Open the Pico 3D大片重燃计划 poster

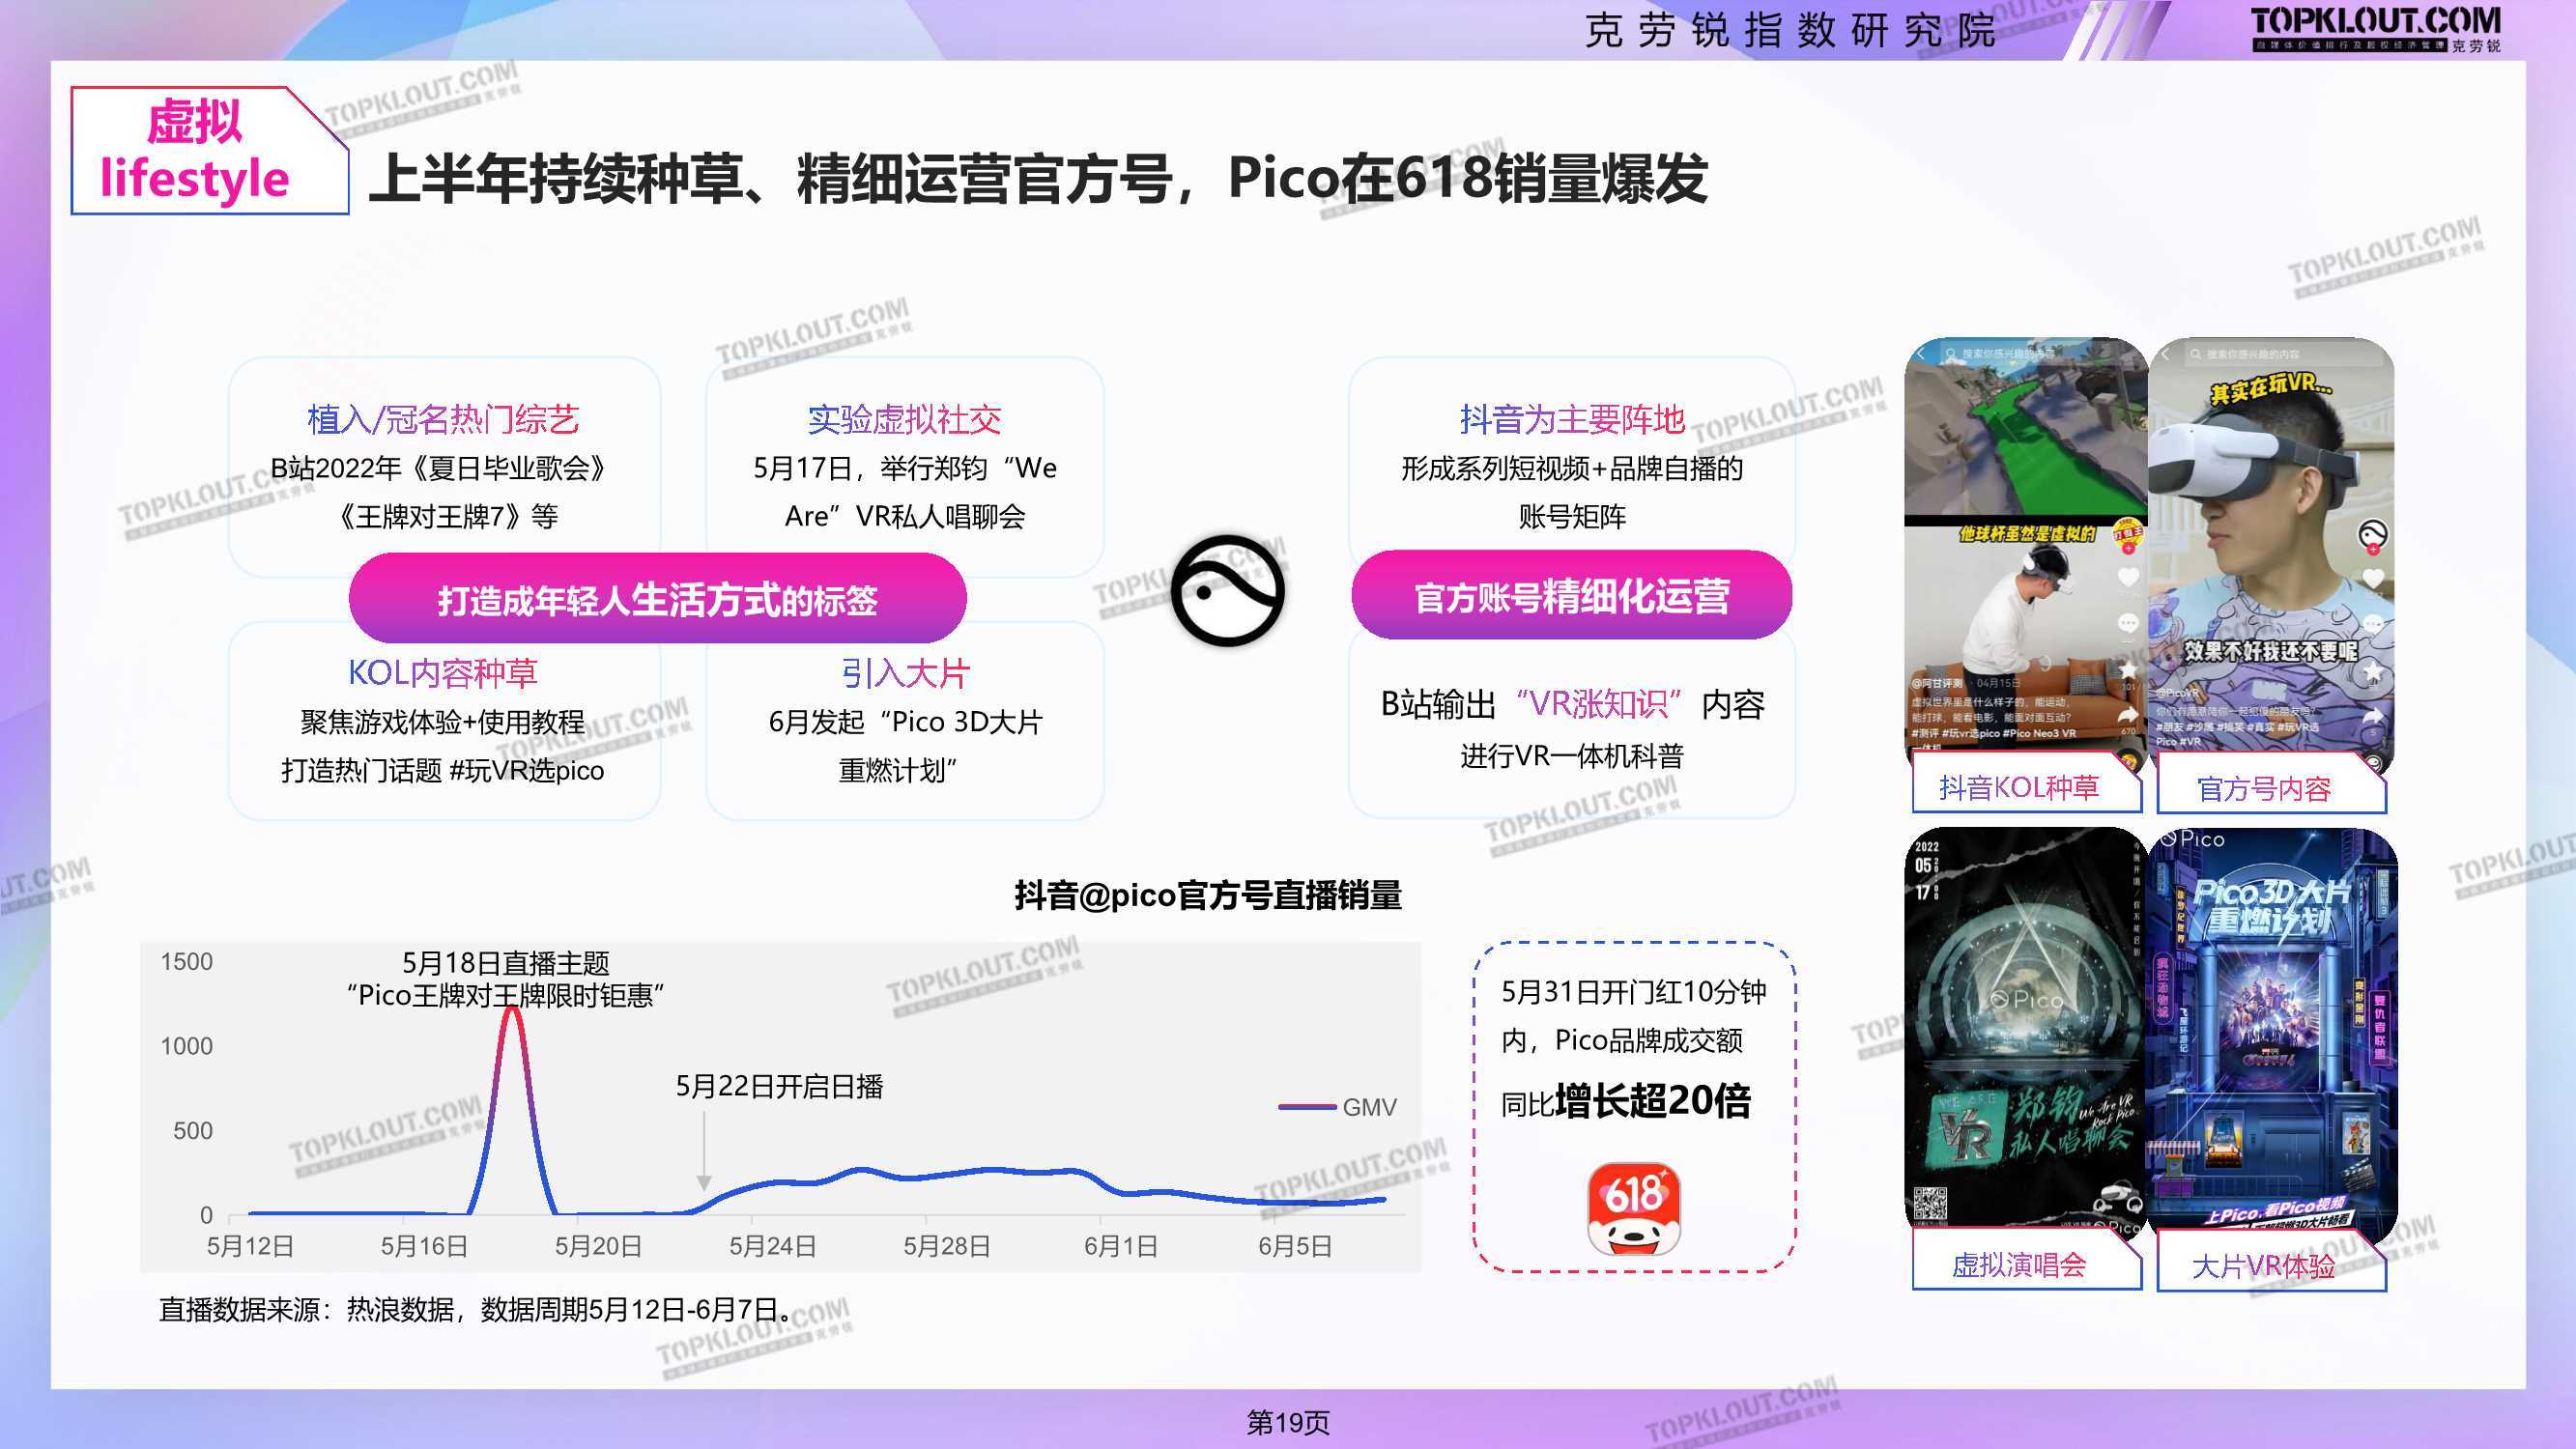click(2271, 1032)
